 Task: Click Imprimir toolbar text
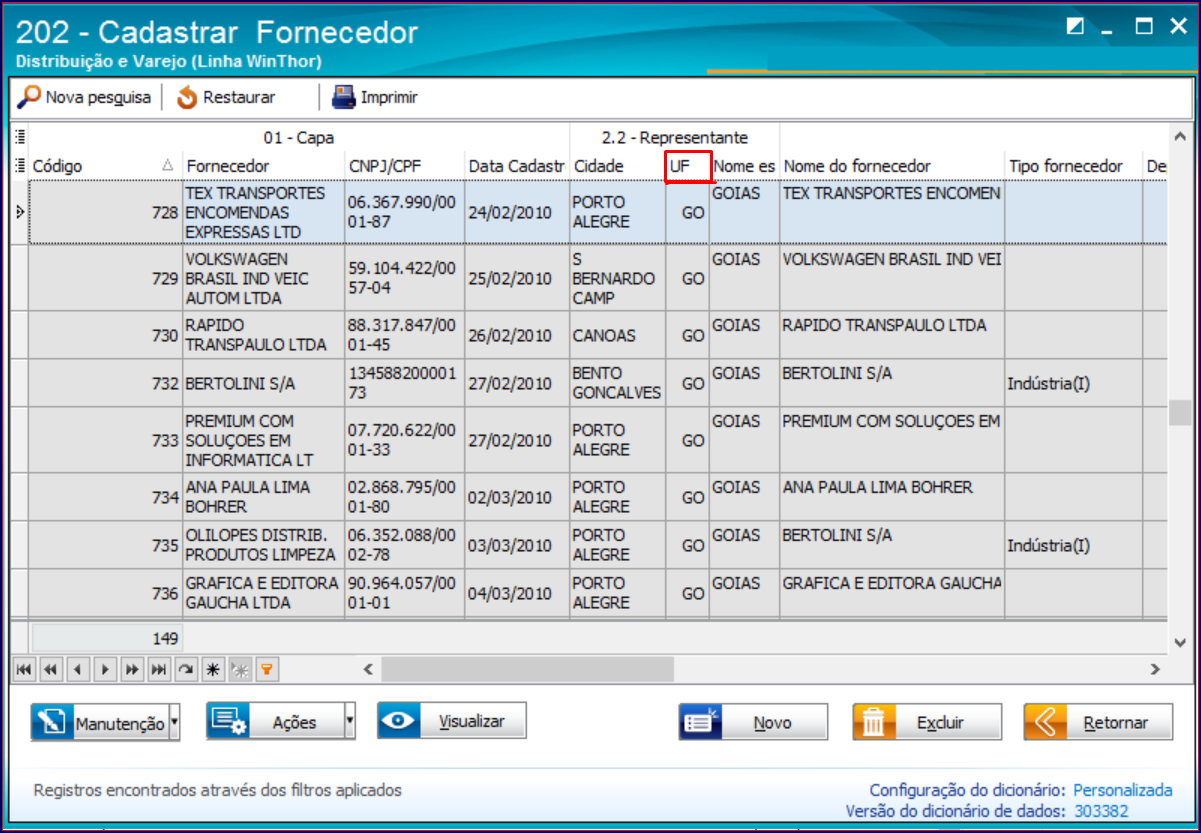(389, 98)
